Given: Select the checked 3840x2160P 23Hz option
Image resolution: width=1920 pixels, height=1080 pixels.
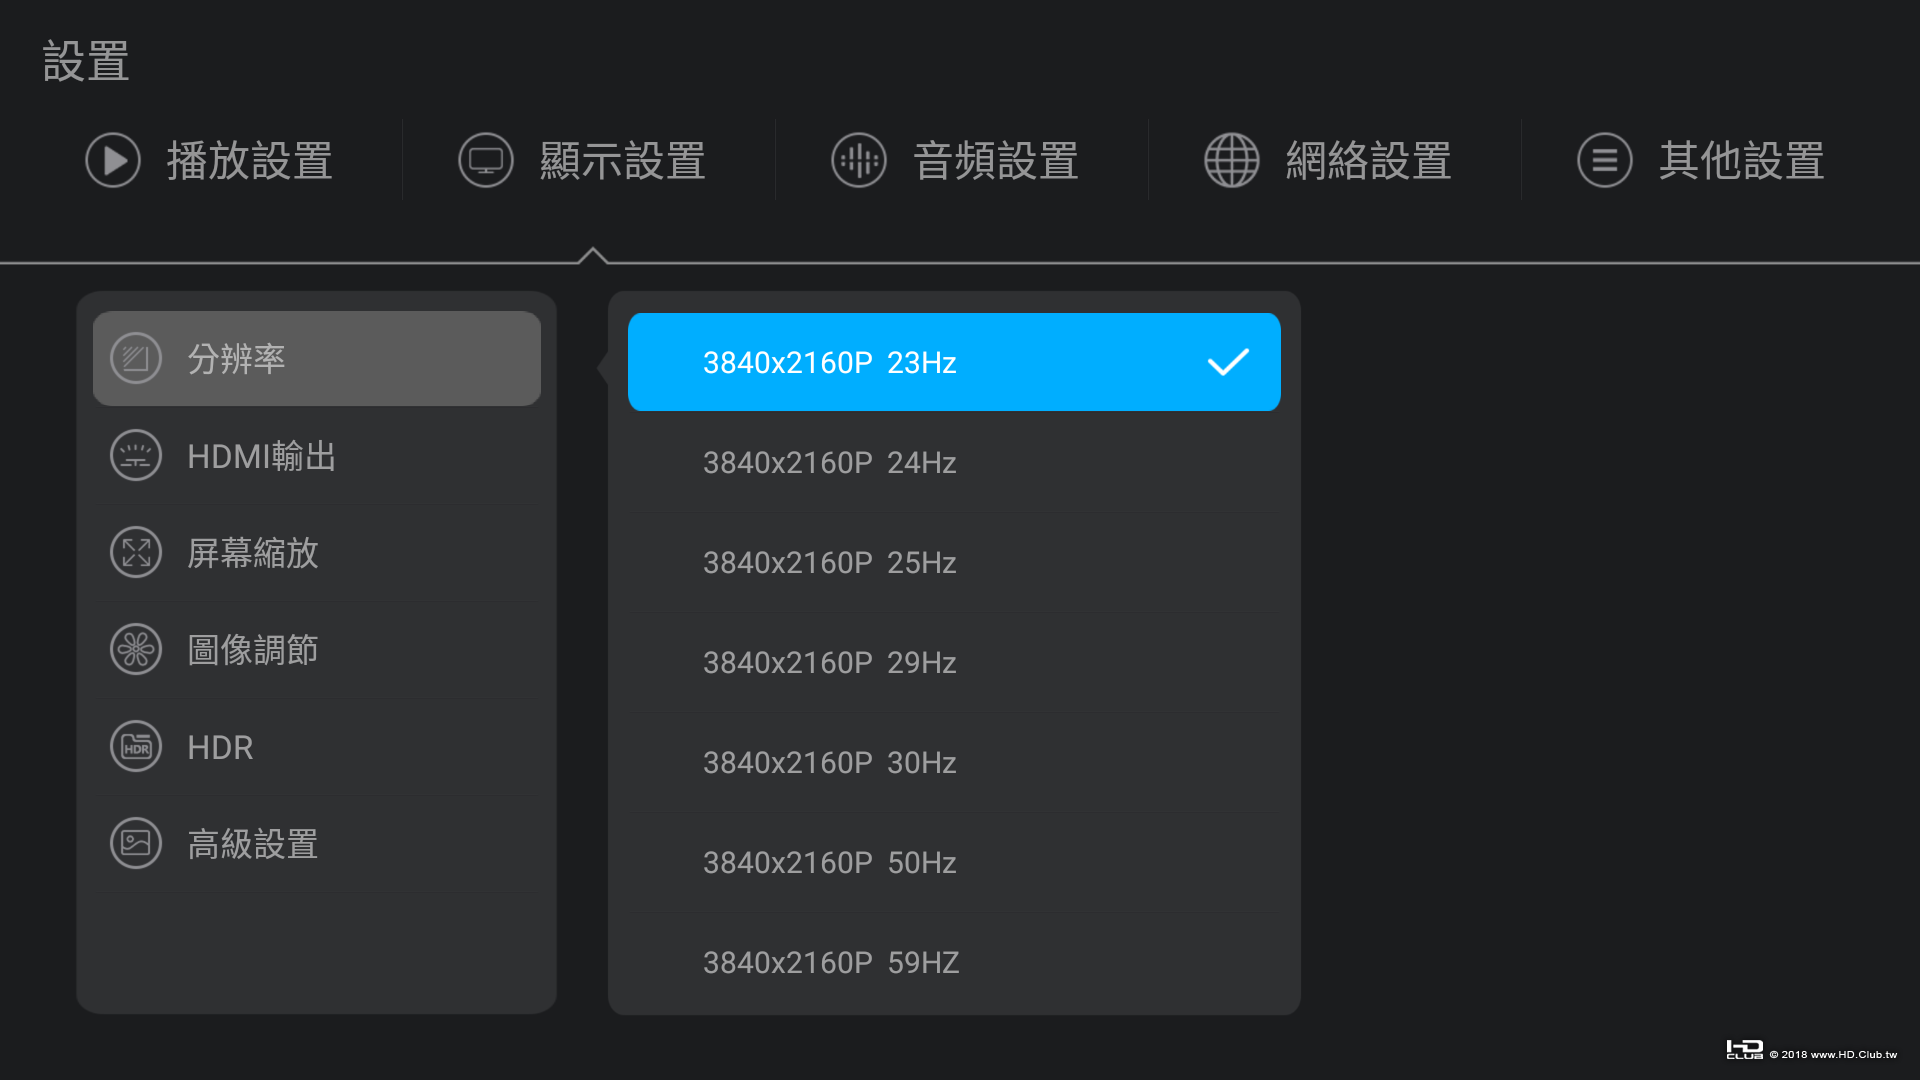Looking at the screenshot, I should pyautogui.click(x=953, y=362).
